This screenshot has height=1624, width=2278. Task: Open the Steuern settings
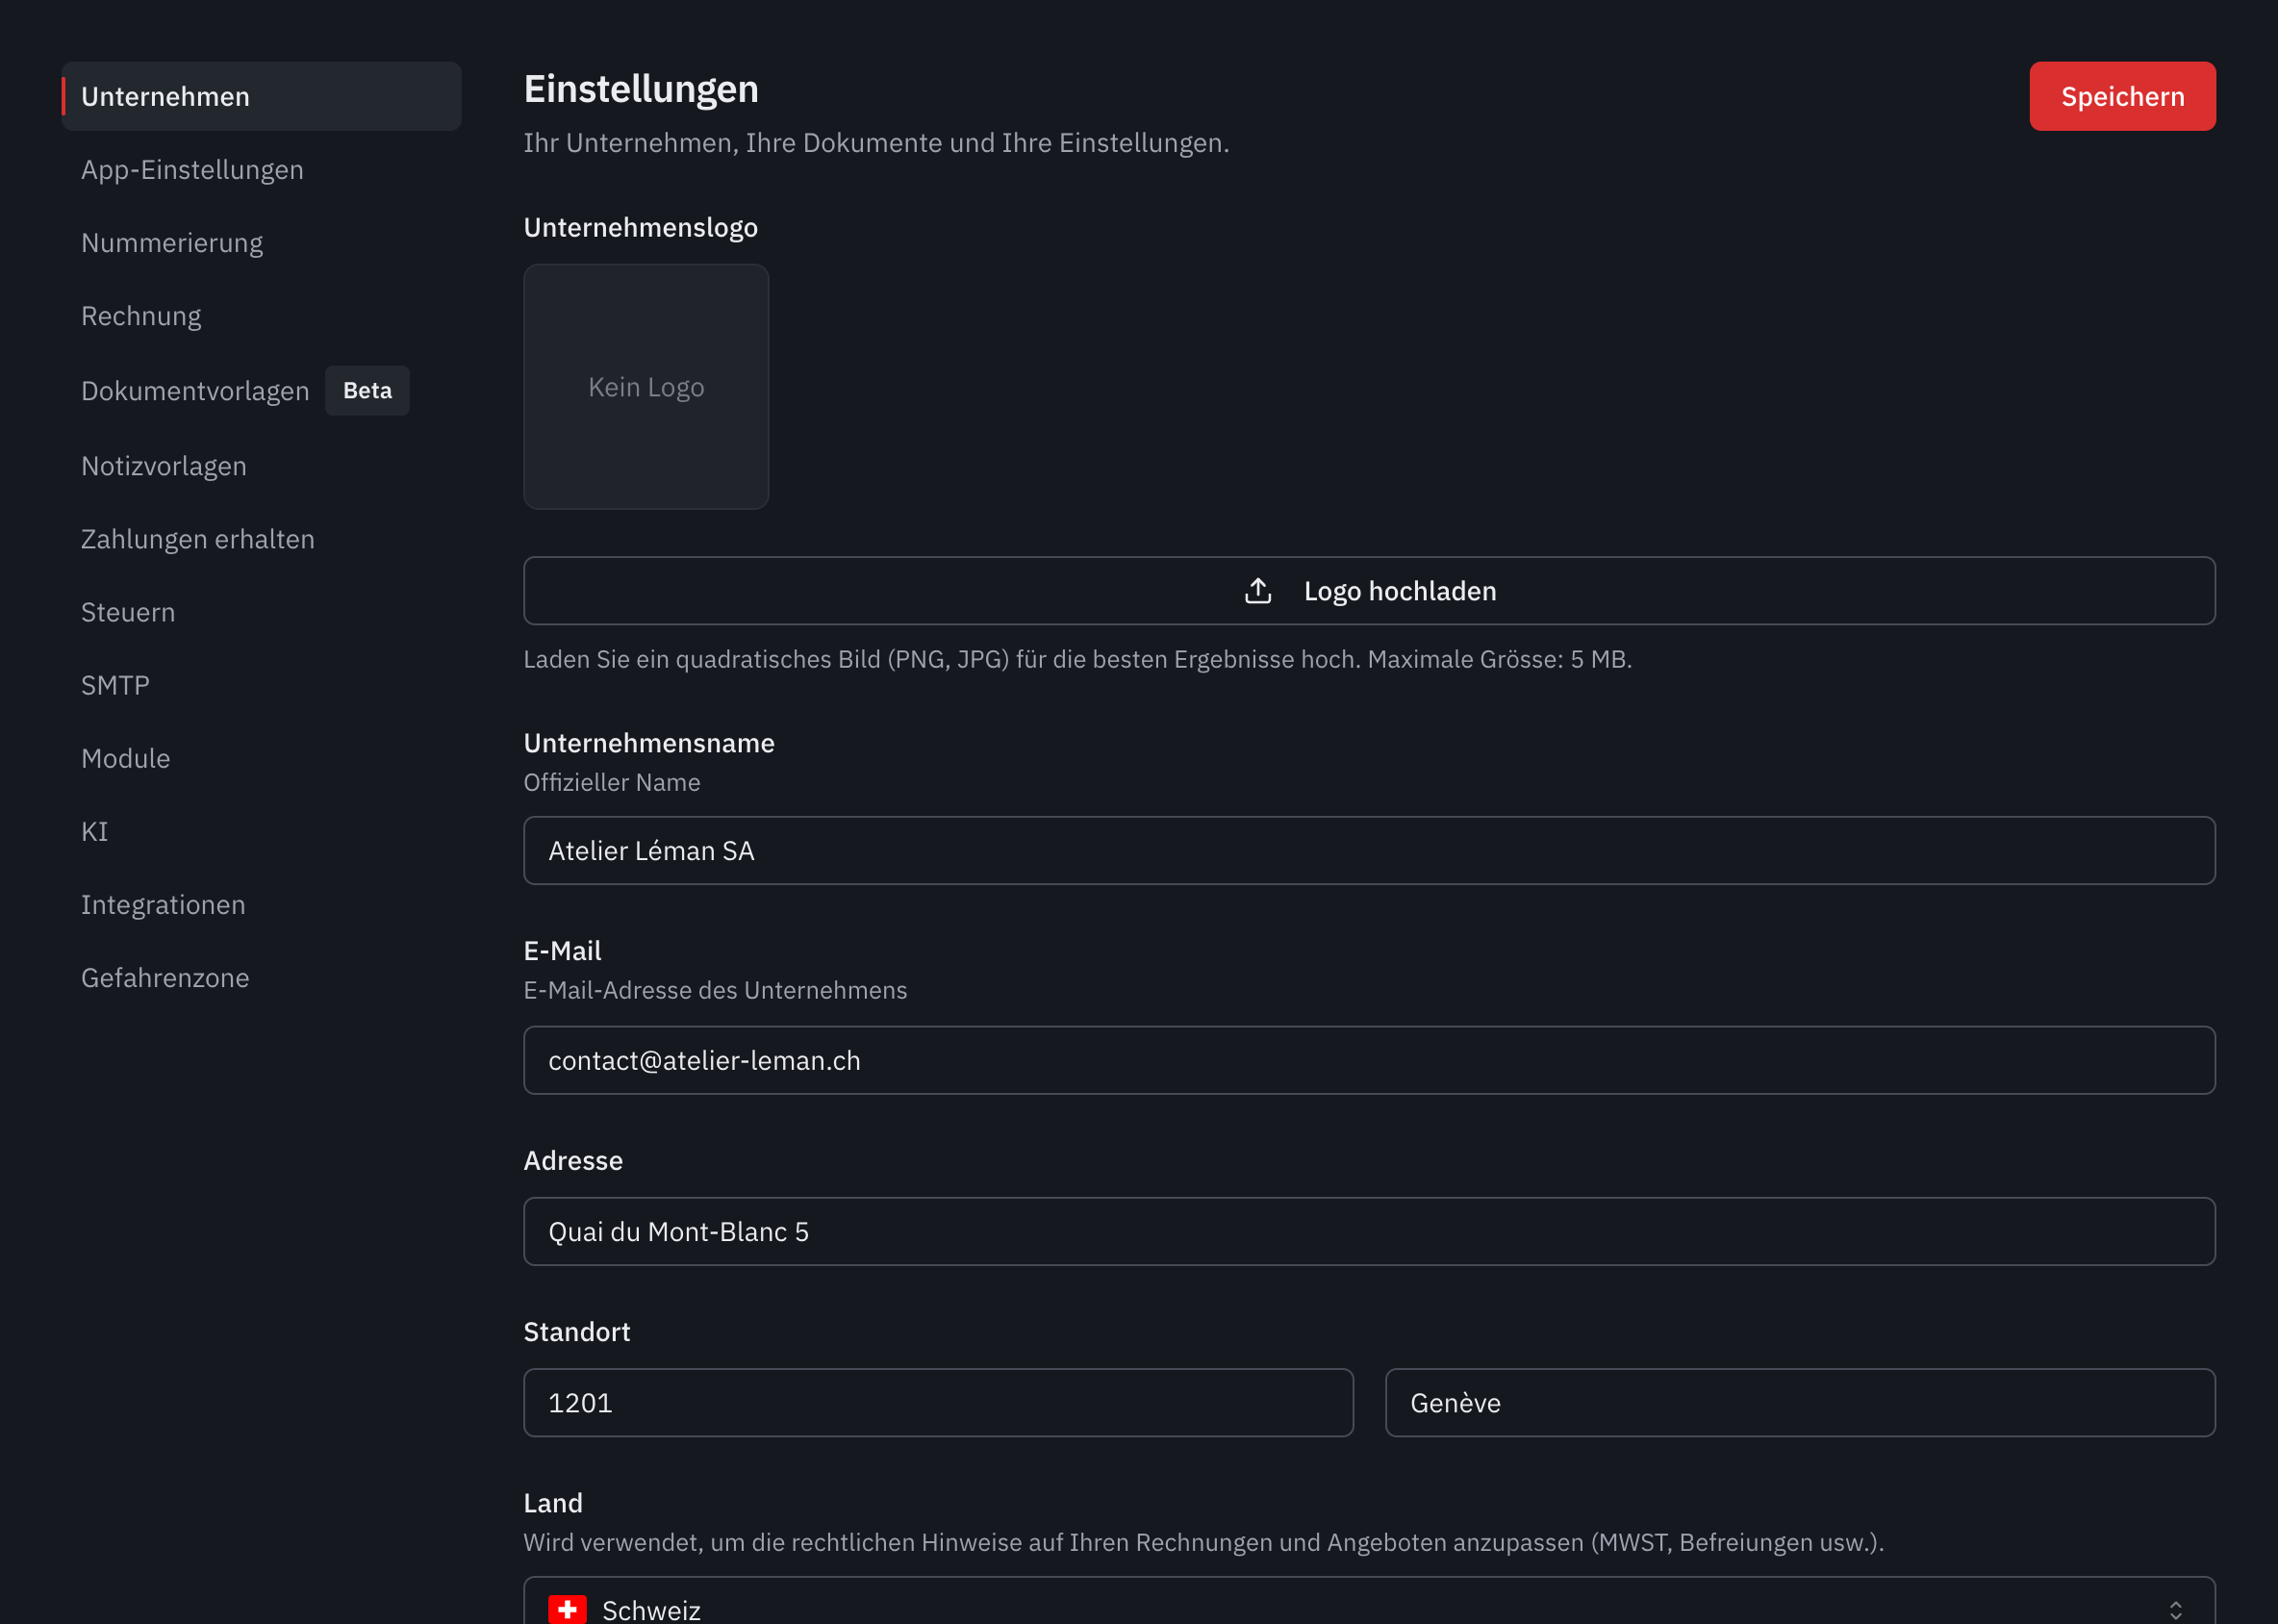click(128, 612)
